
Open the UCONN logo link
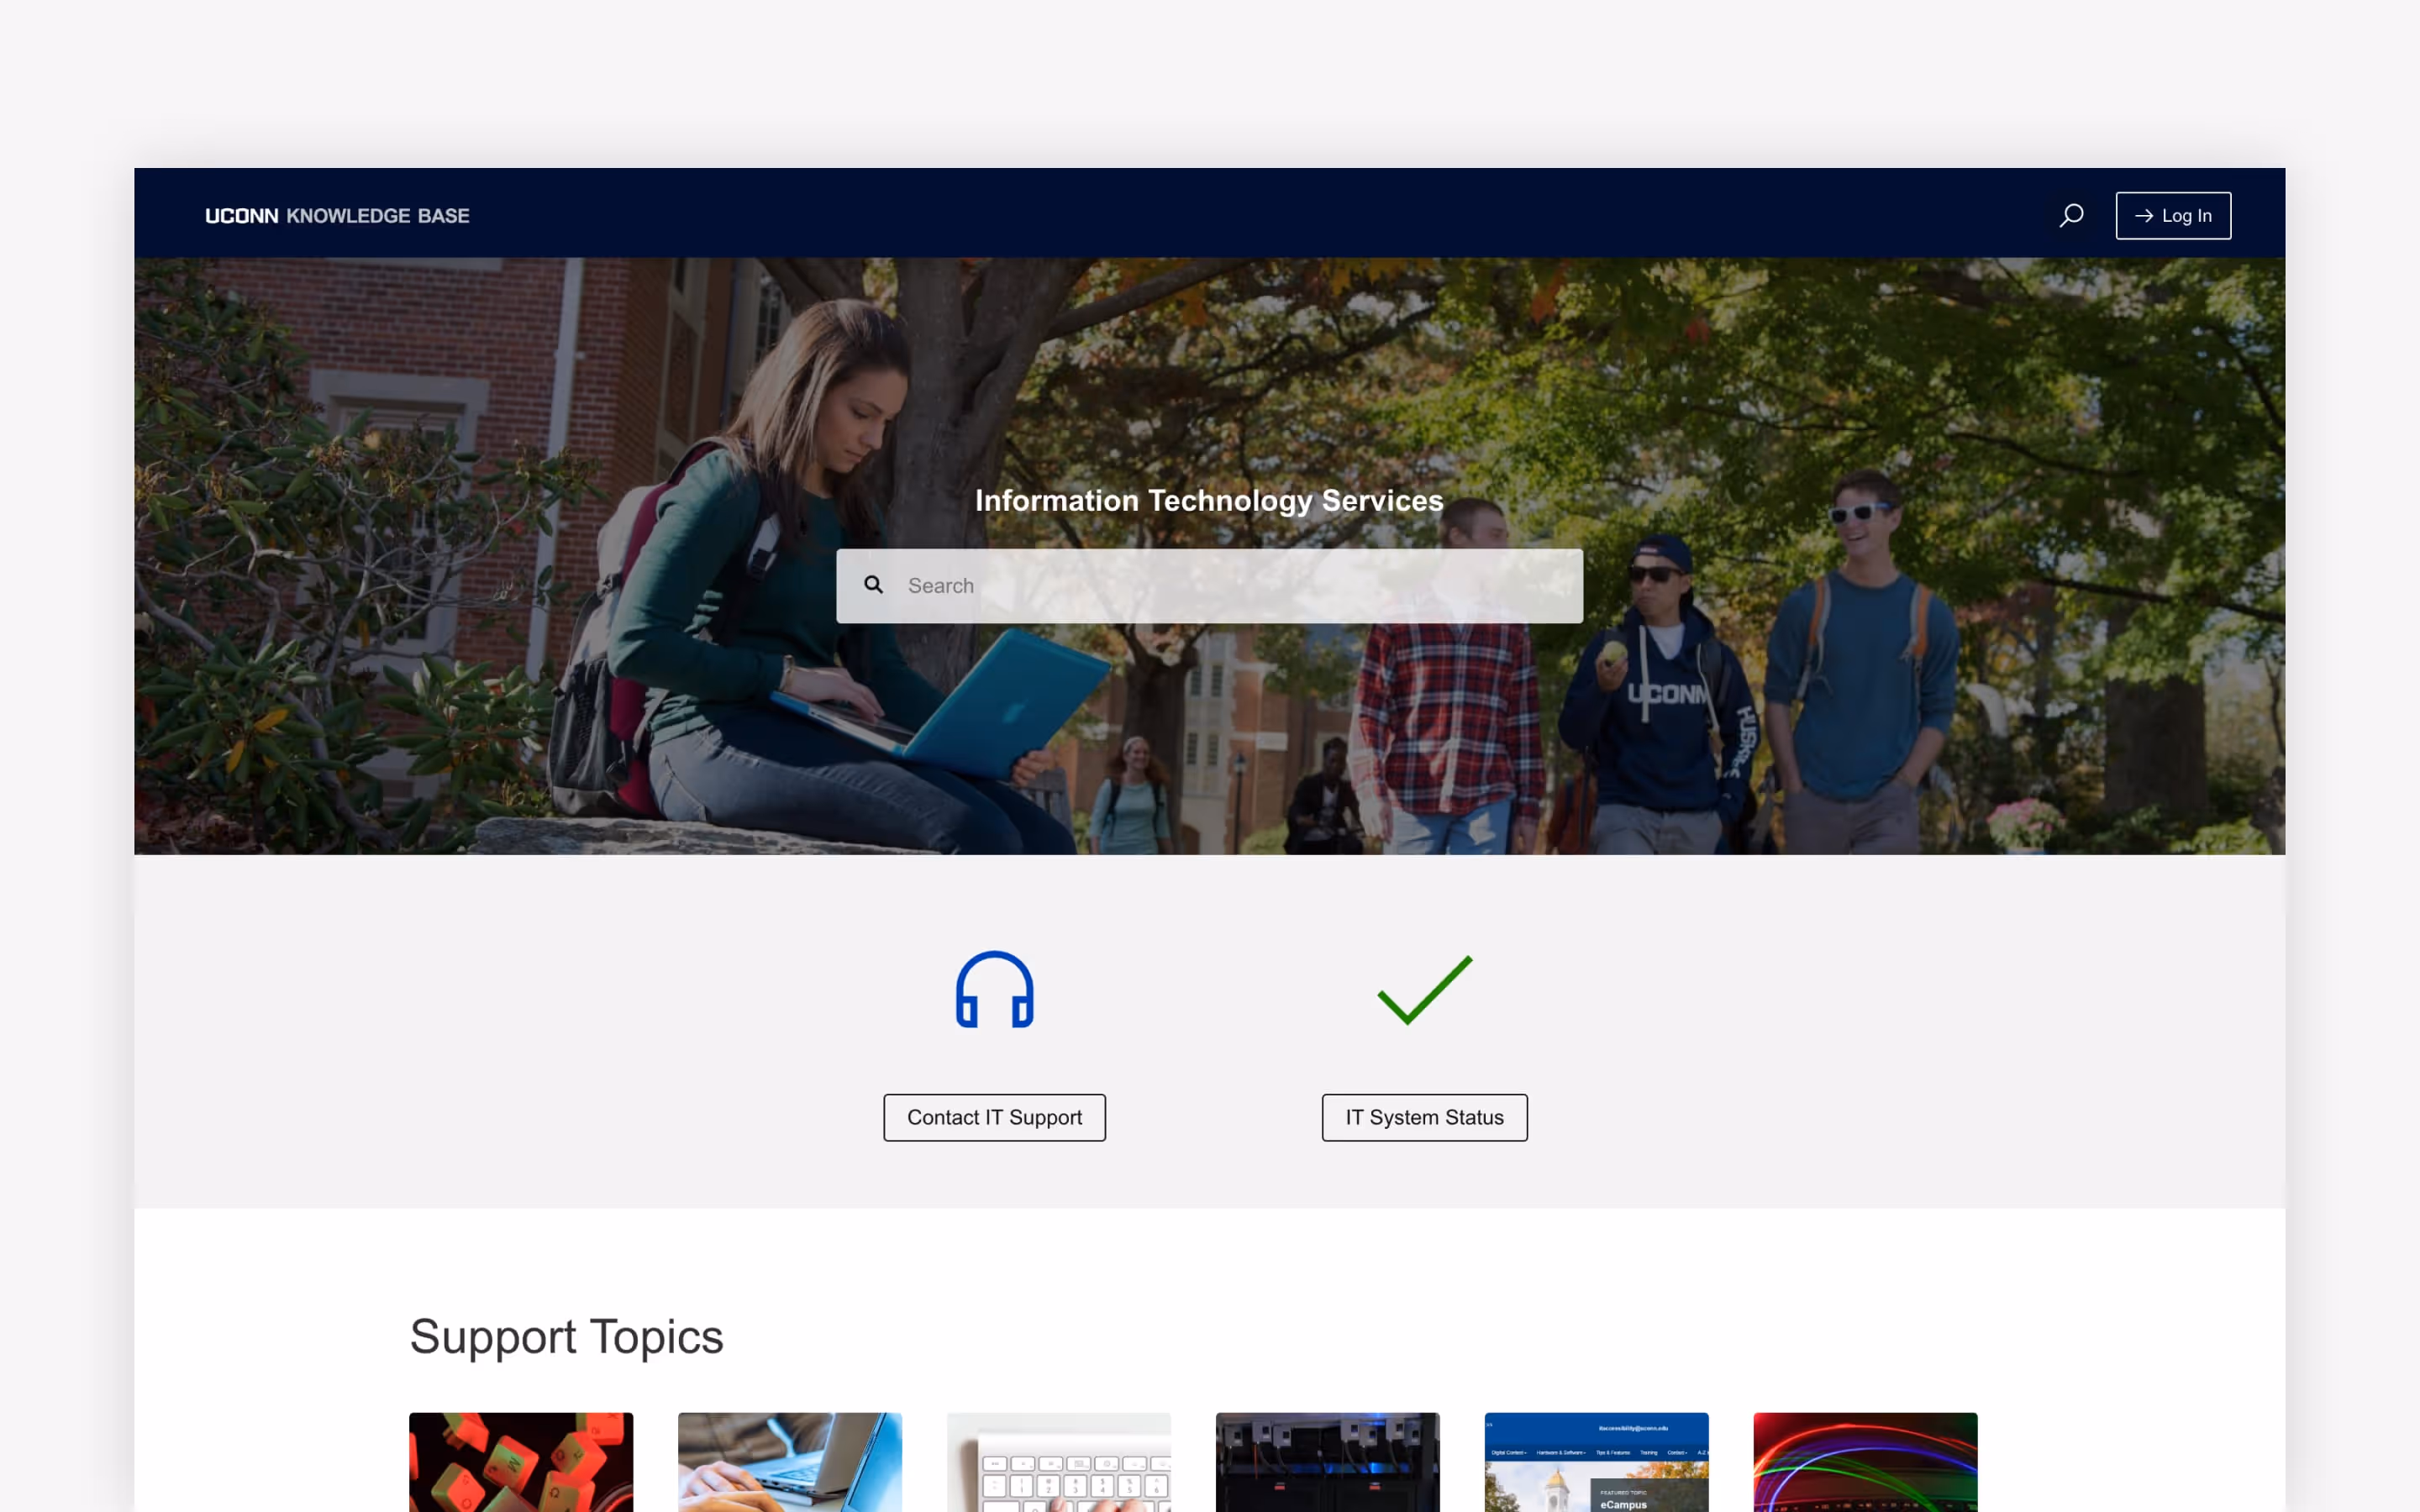tap(241, 215)
